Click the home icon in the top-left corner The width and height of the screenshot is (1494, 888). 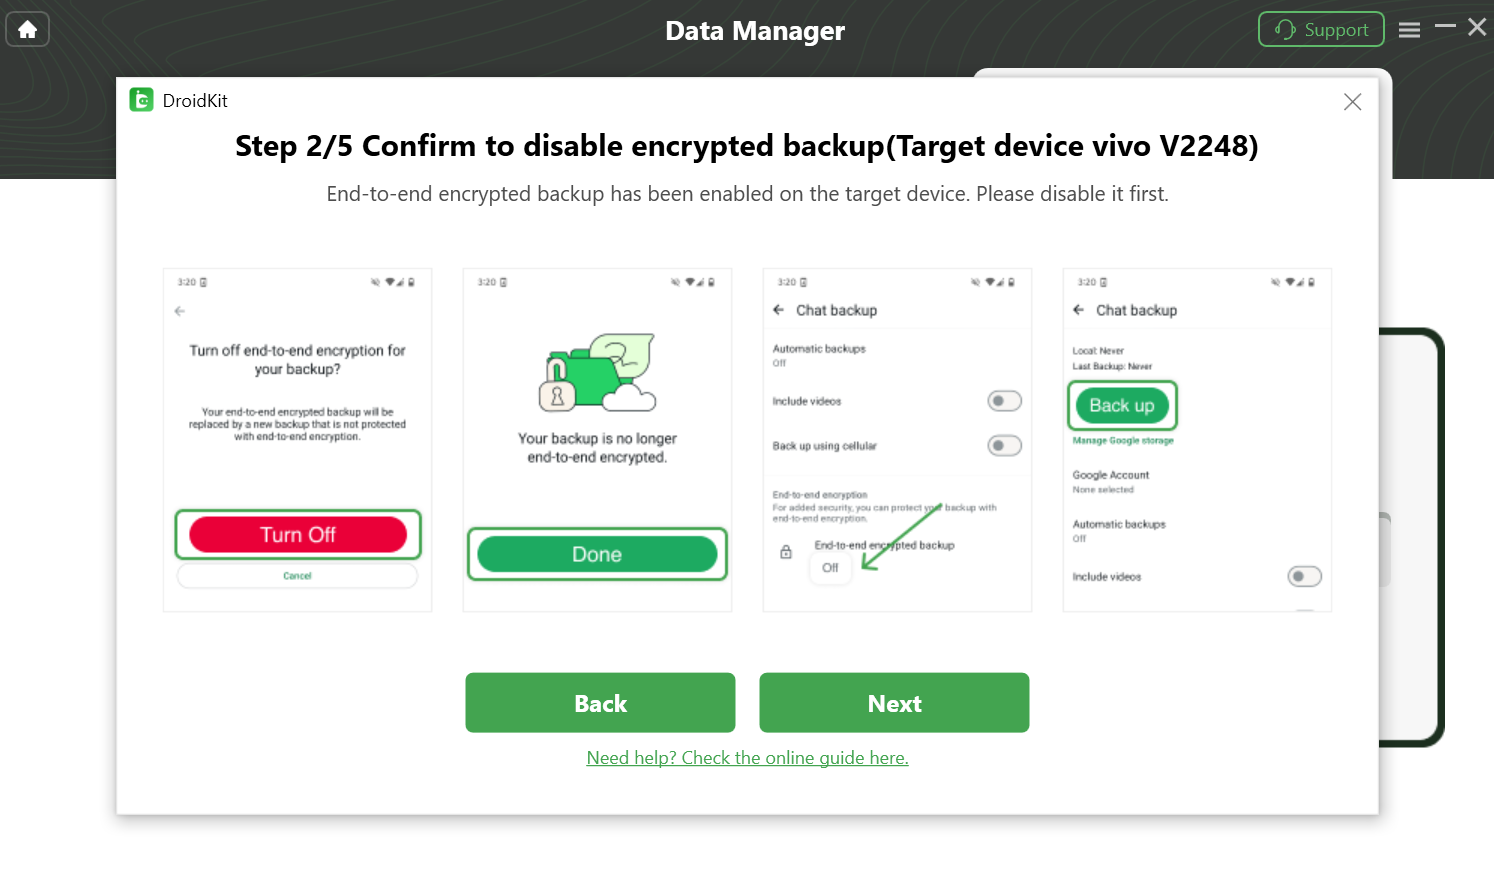27,28
